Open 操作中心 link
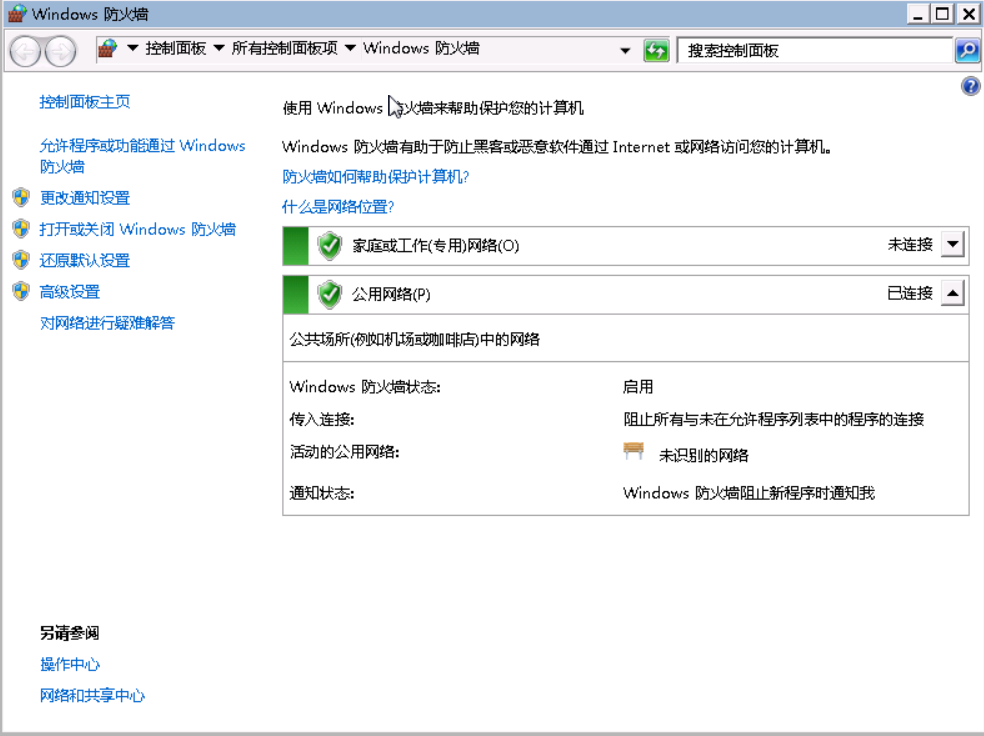This screenshot has width=984, height=736. [x=70, y=664]
